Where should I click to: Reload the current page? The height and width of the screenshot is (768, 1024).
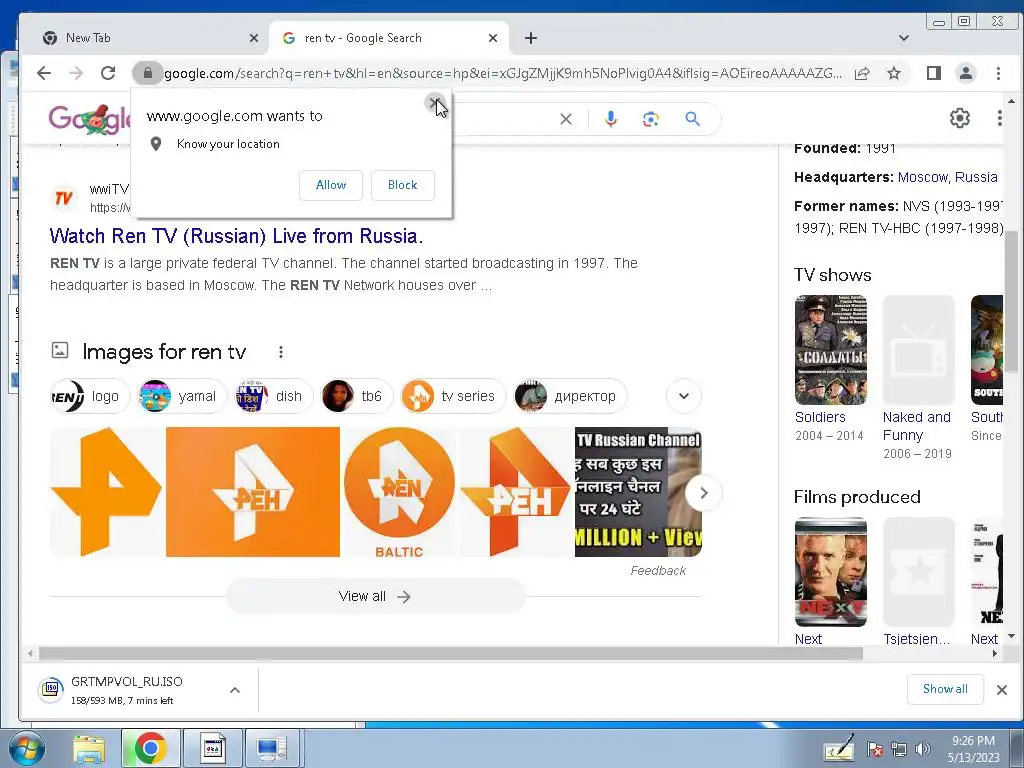pyautogui.click(x=108, y=73)
